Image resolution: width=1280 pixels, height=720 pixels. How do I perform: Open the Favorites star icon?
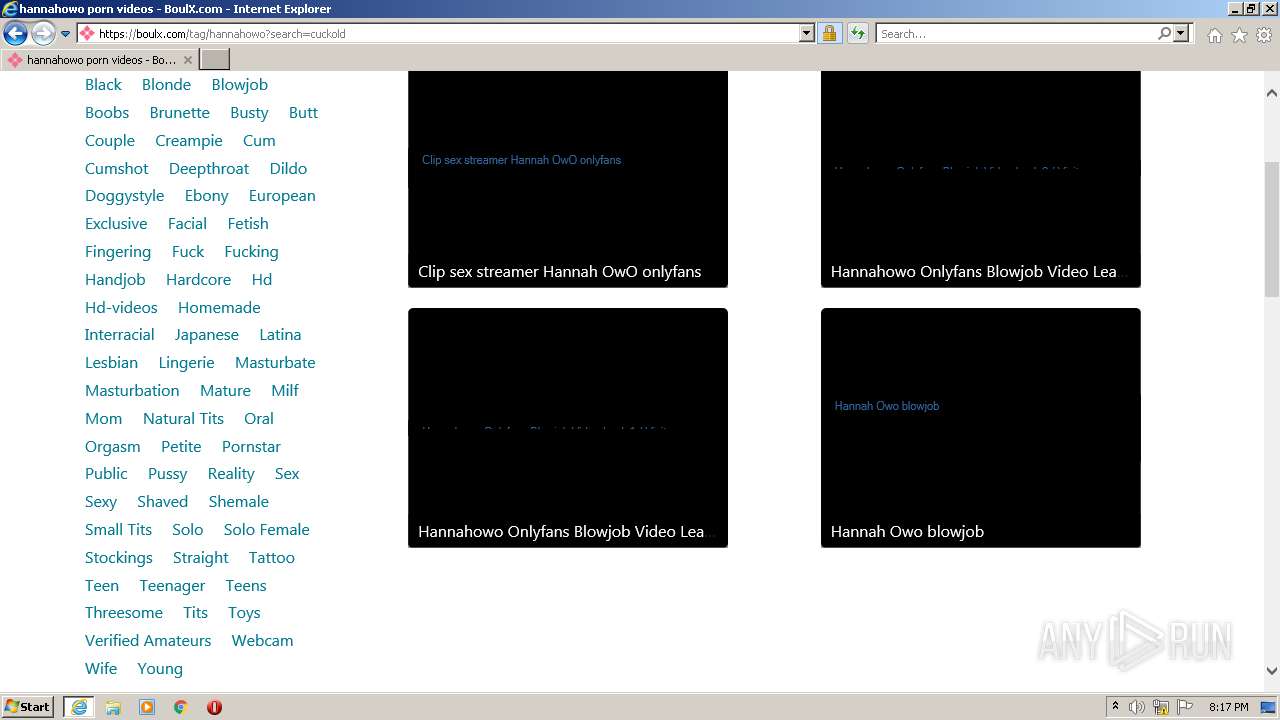click(1239, 35)
